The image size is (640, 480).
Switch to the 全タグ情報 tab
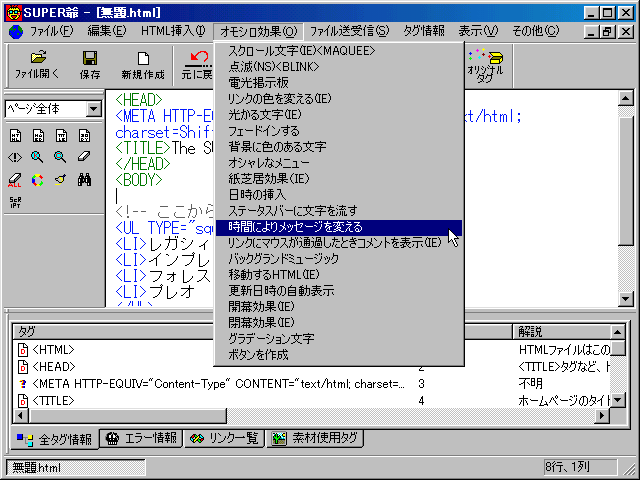54,440
